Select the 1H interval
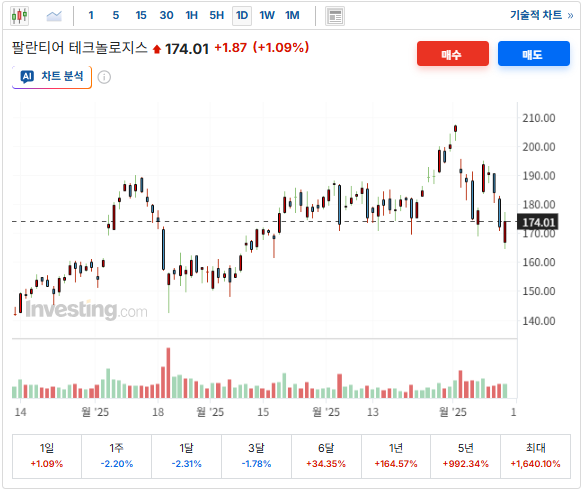Viewport: 581px width, 491px height. [x=192, y=16]
